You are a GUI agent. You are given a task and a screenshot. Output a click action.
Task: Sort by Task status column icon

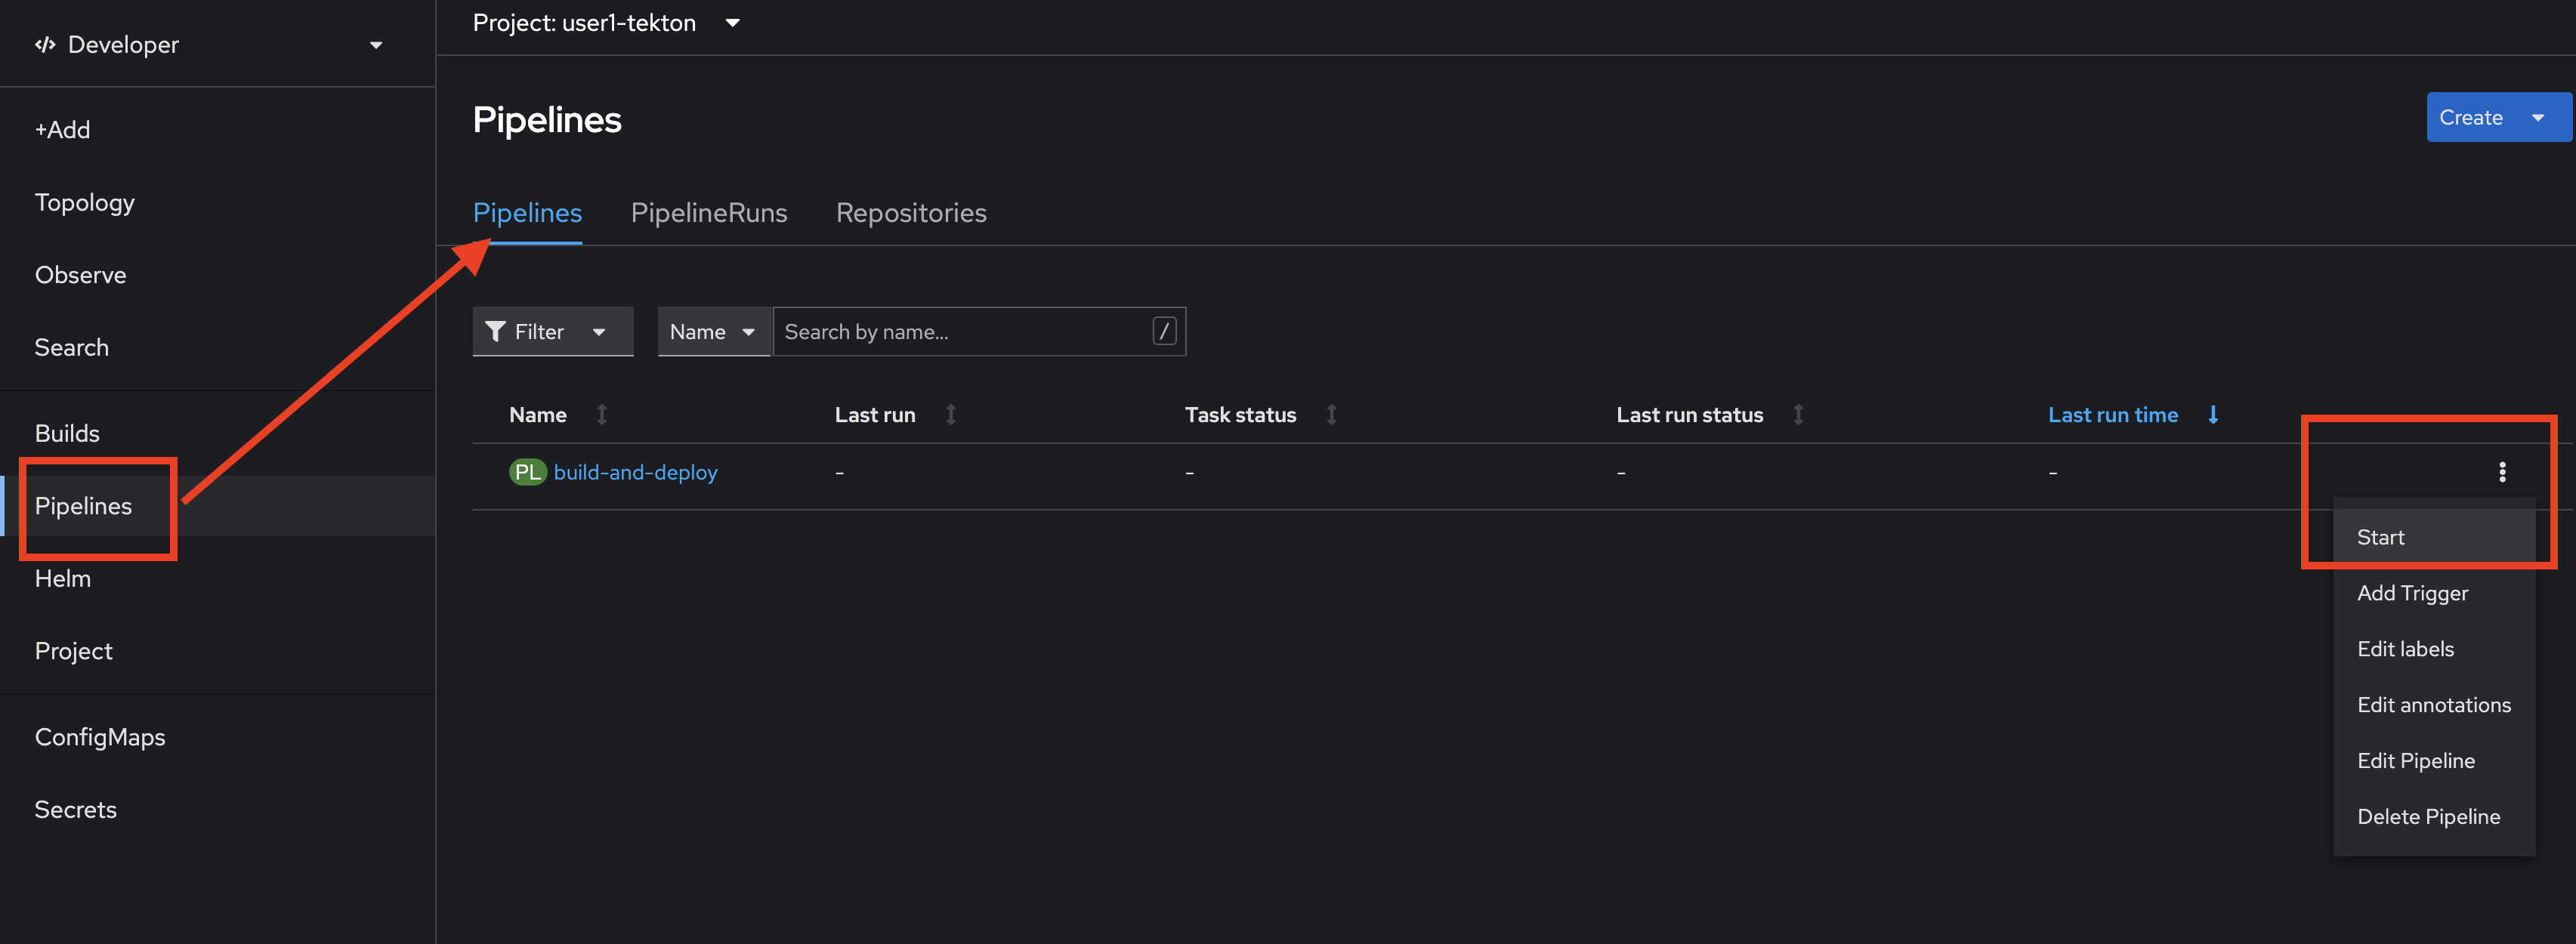(1331, 415)
